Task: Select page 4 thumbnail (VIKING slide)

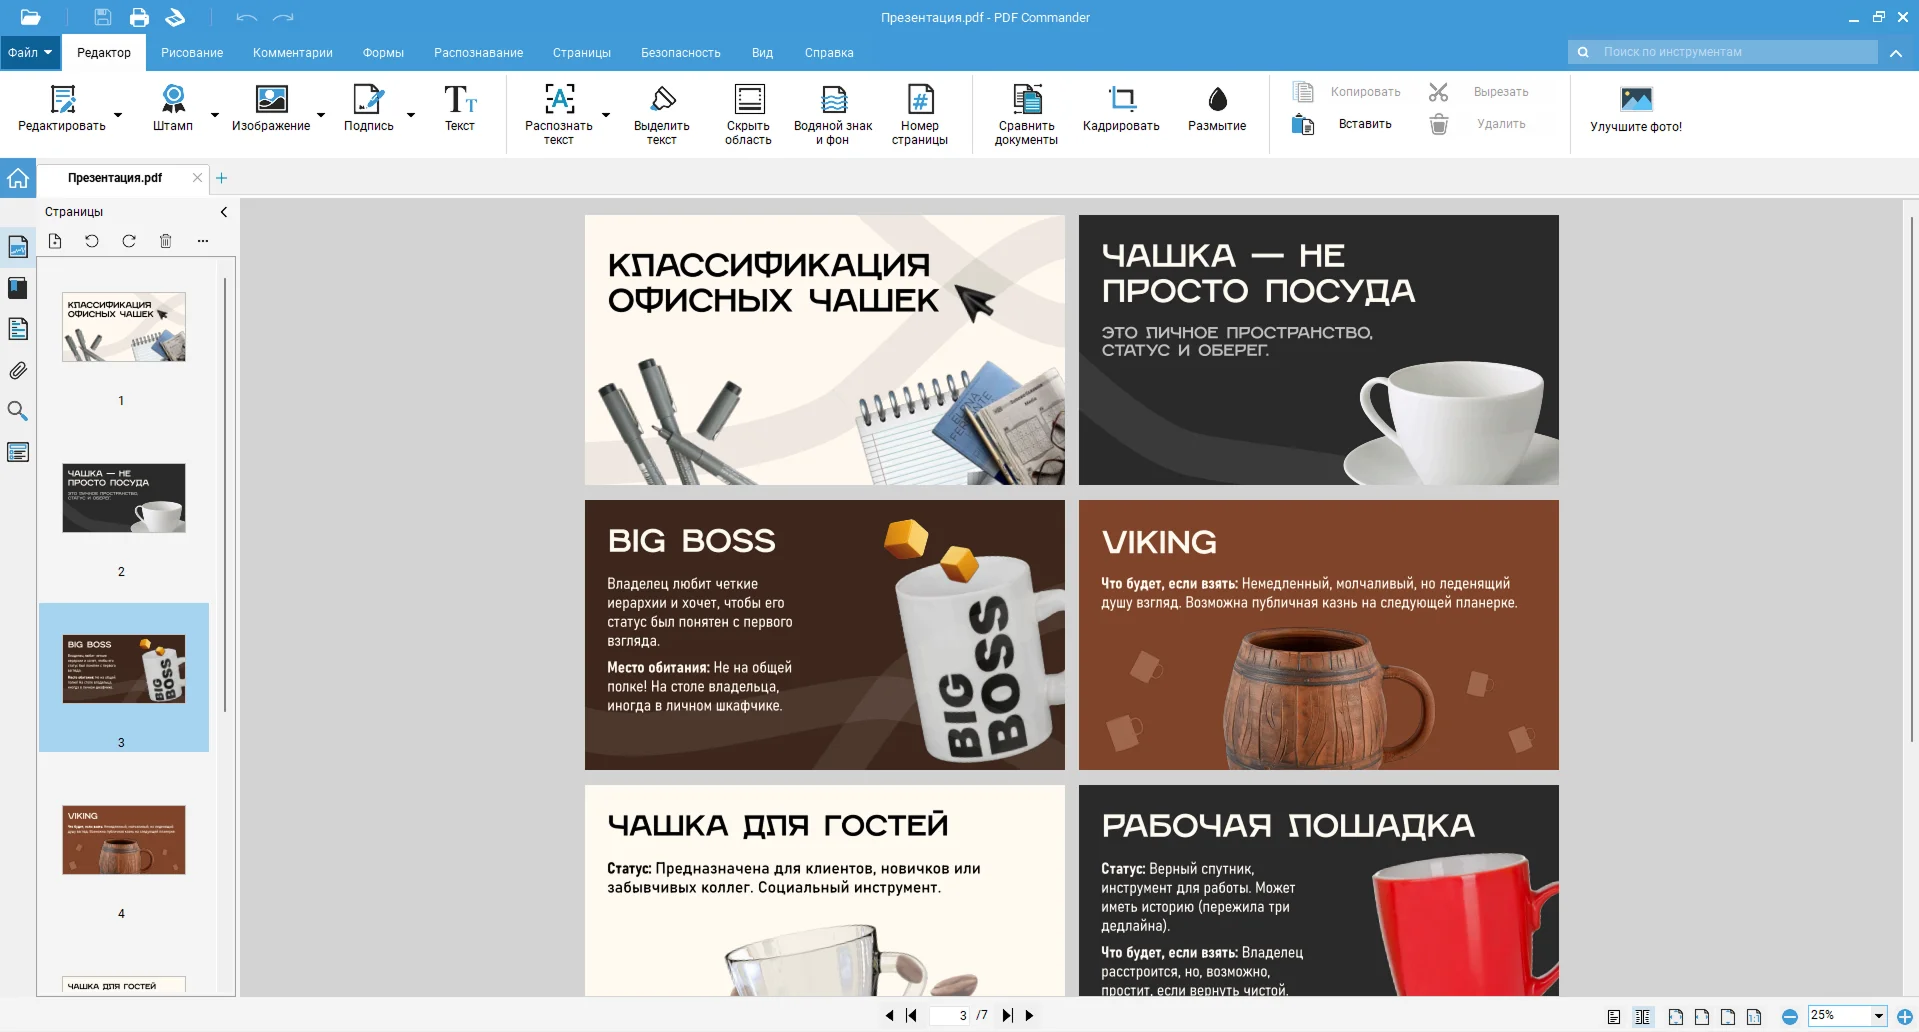Action: pyautogui.click(x=122, y=840)
